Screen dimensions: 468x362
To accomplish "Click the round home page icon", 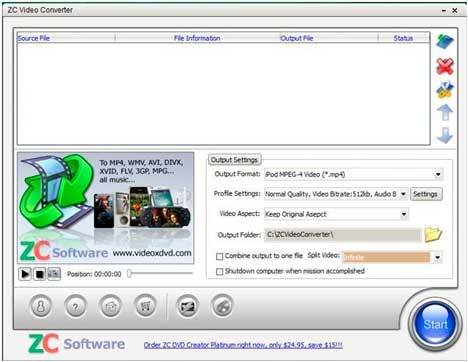I will pos(110,306).
